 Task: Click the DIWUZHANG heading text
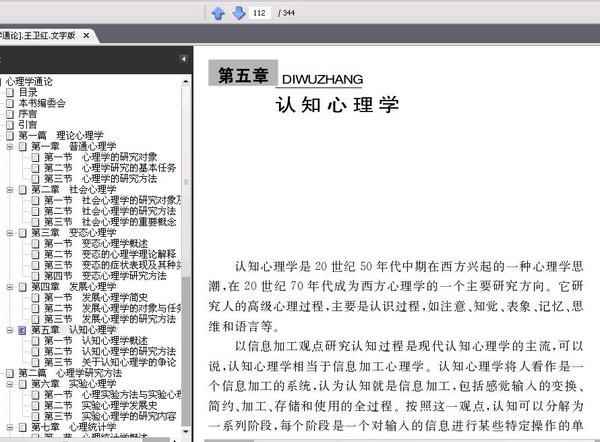322,80
